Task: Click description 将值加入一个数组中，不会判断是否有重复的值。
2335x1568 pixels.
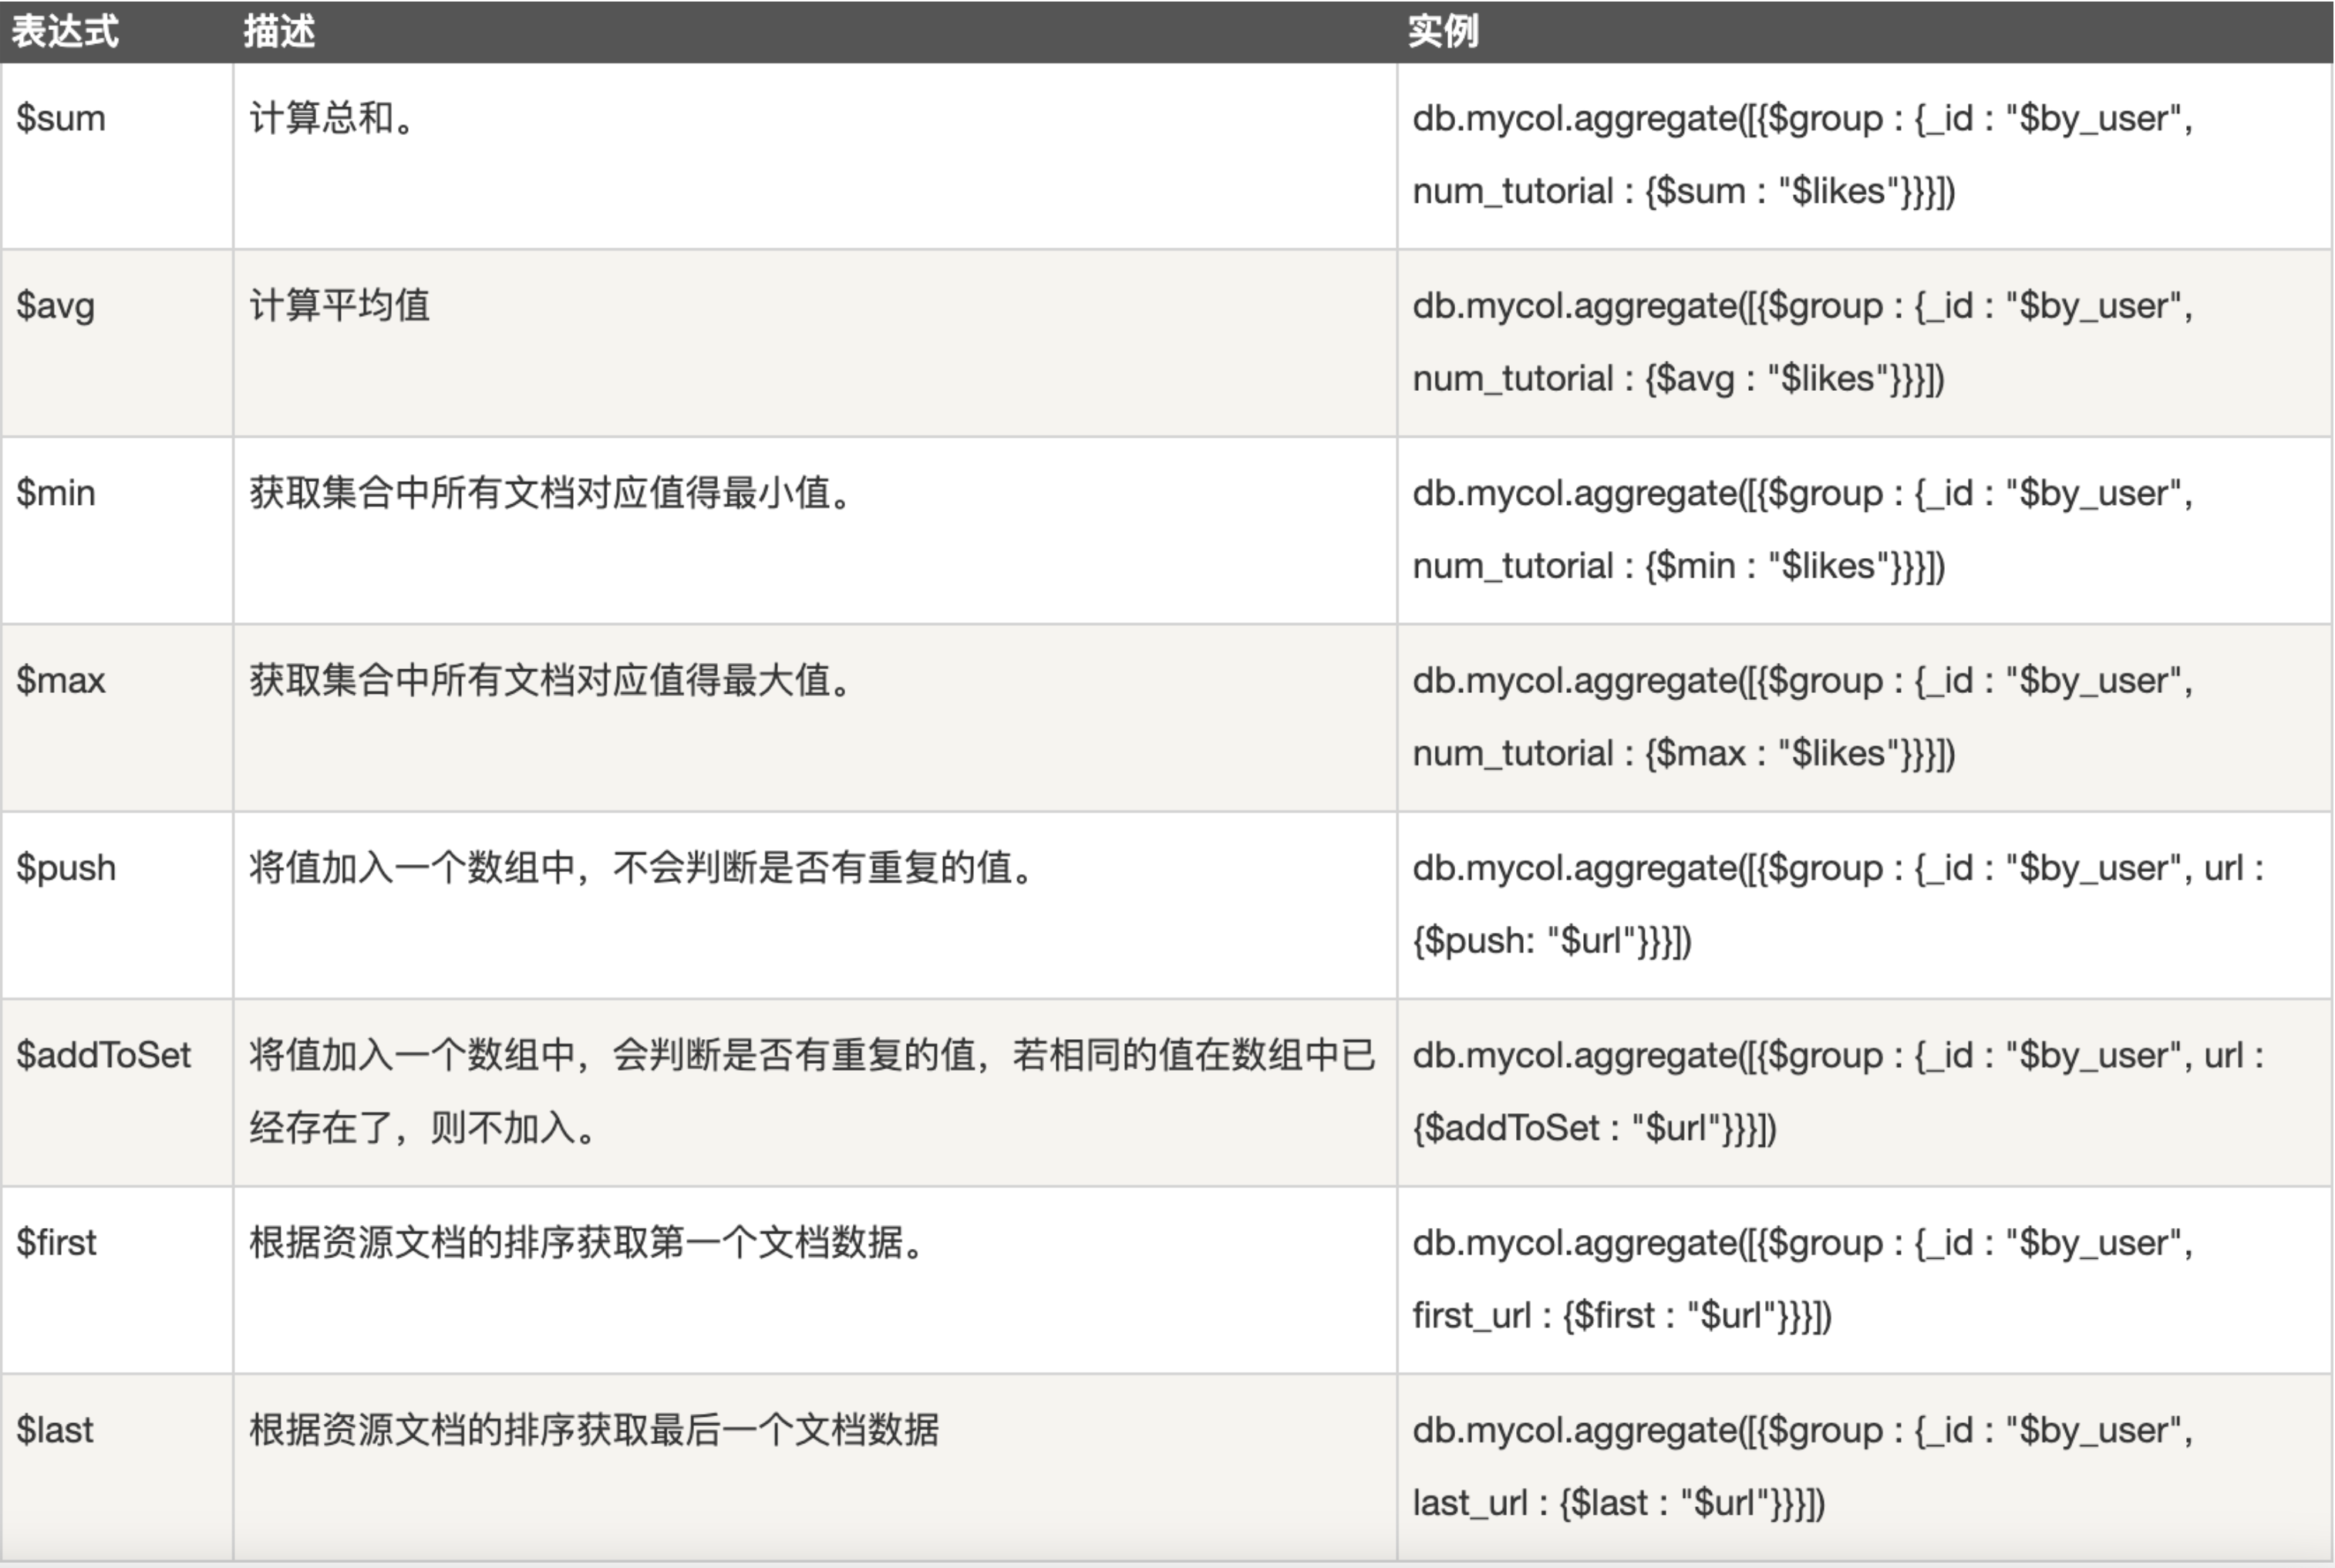Action: point(642,868)
